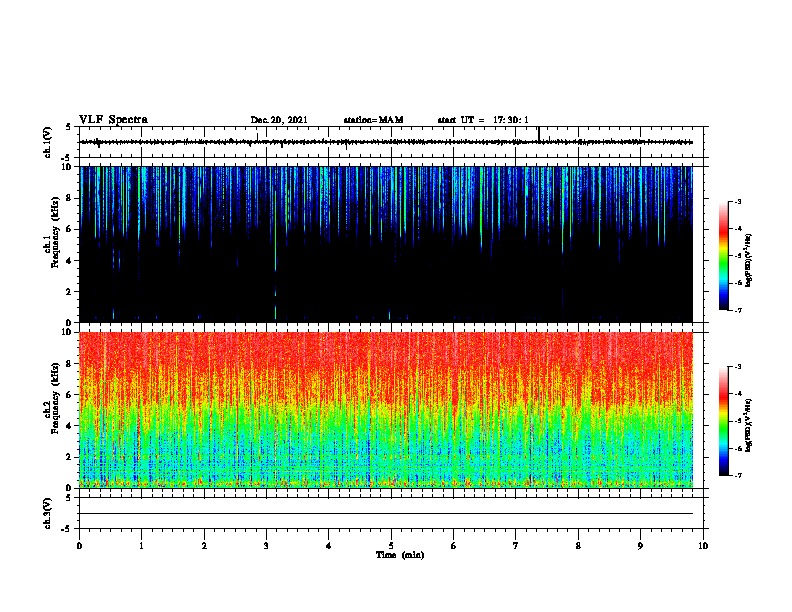Image resolution: width=792 pixels, height=612 pixels.
Task: Click time axis tick label "9"
Action: coord(640,546)
